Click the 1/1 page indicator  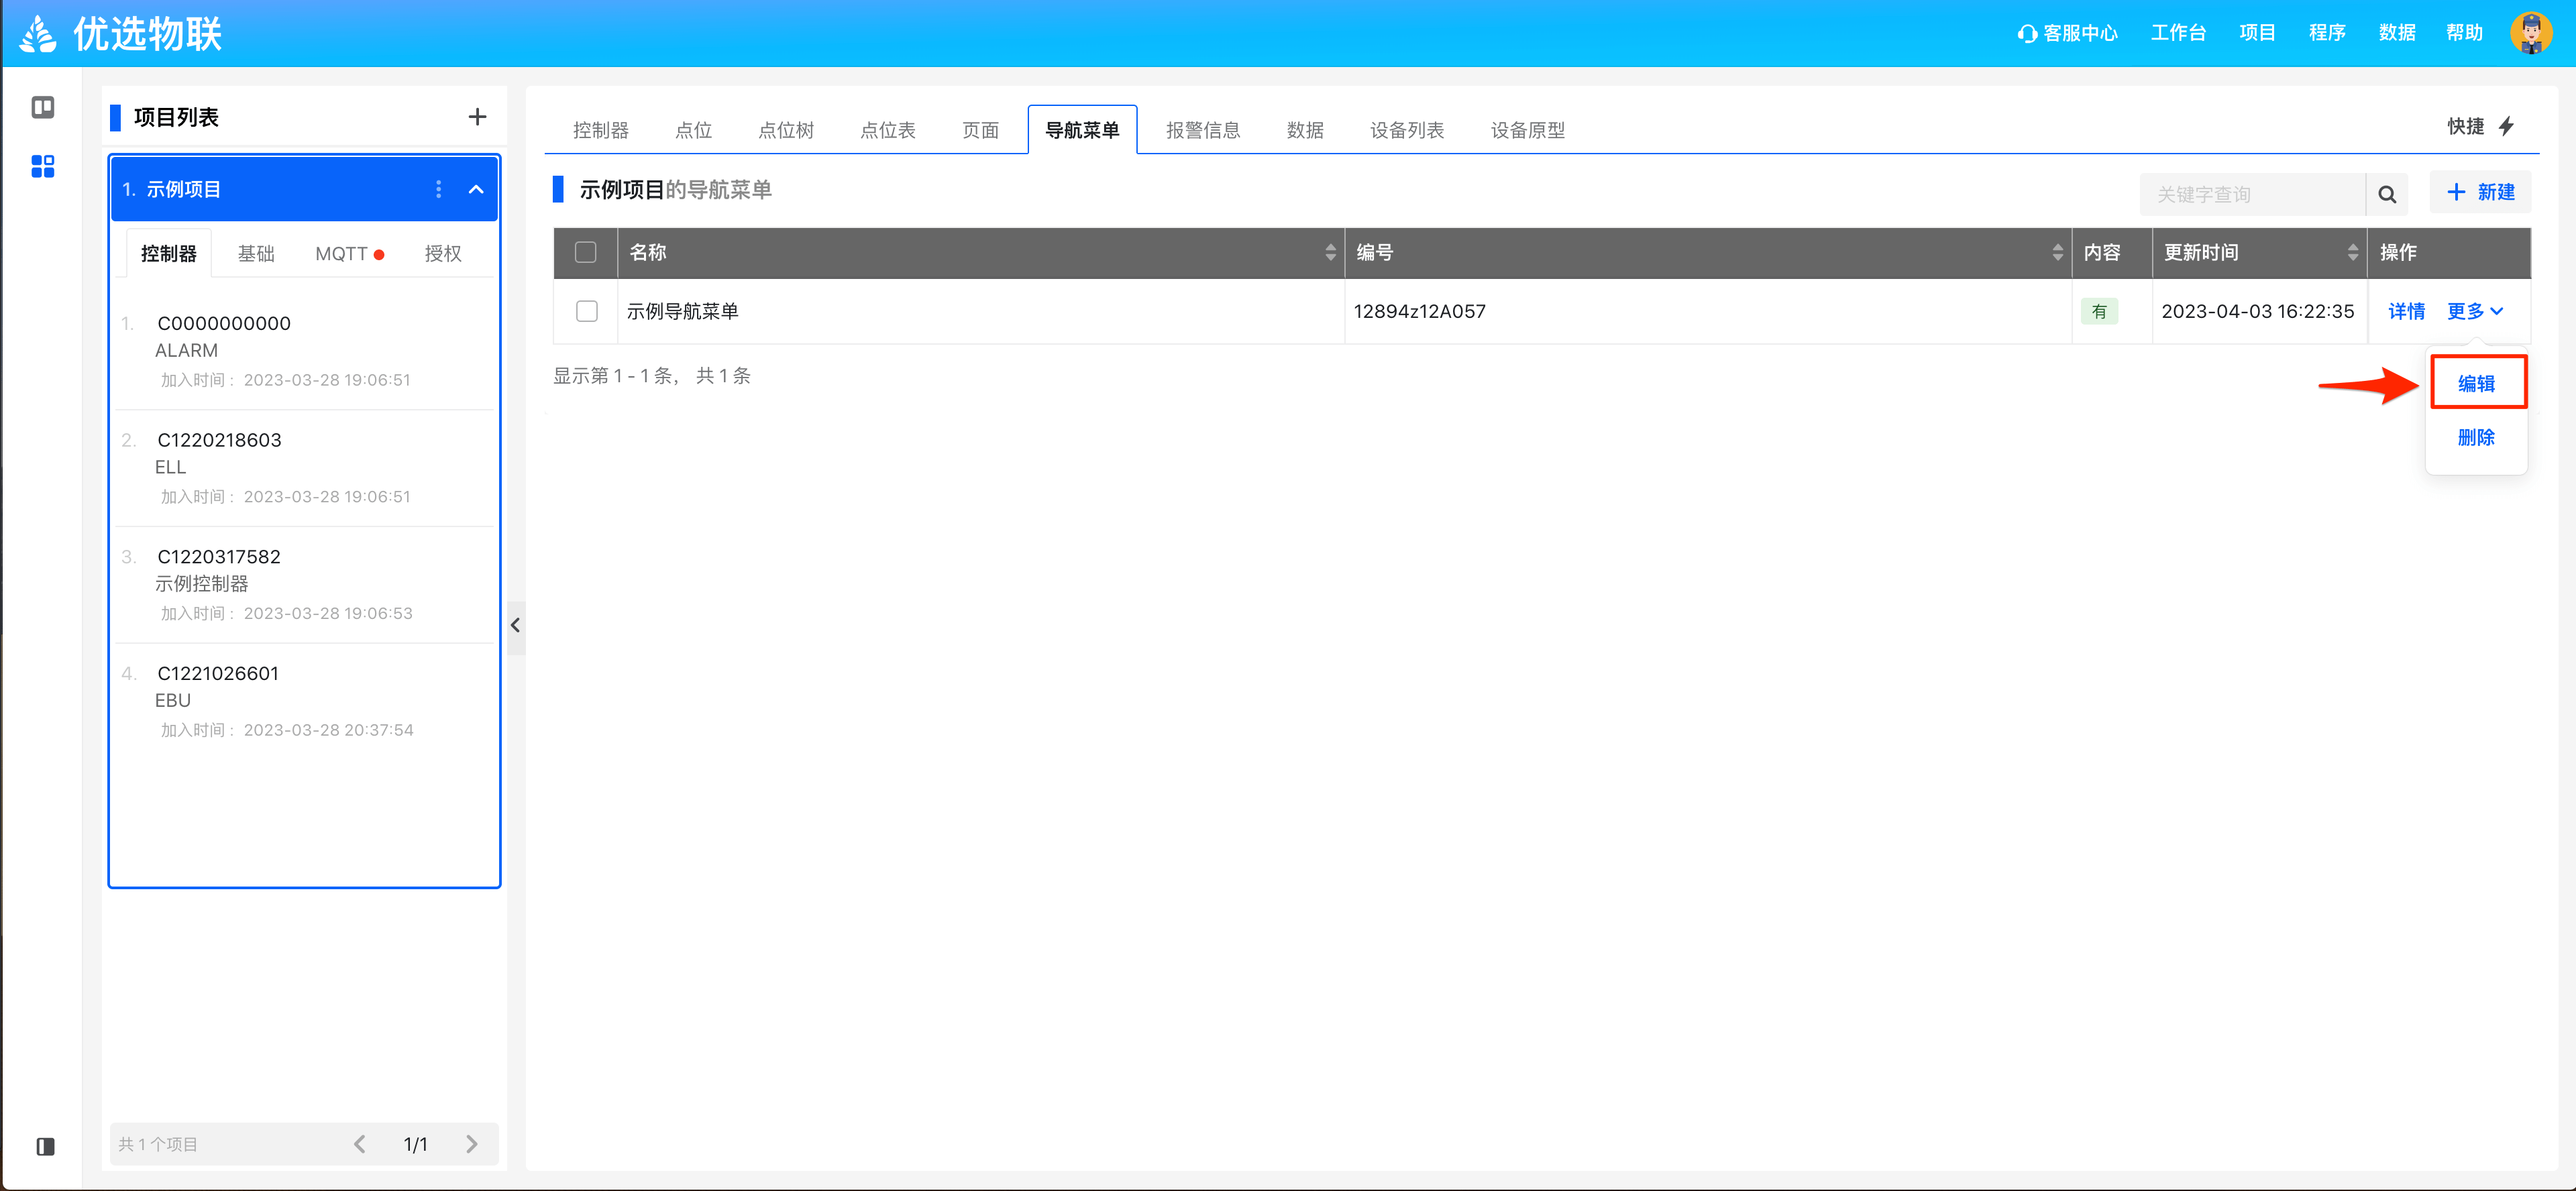coord(415,1144)
